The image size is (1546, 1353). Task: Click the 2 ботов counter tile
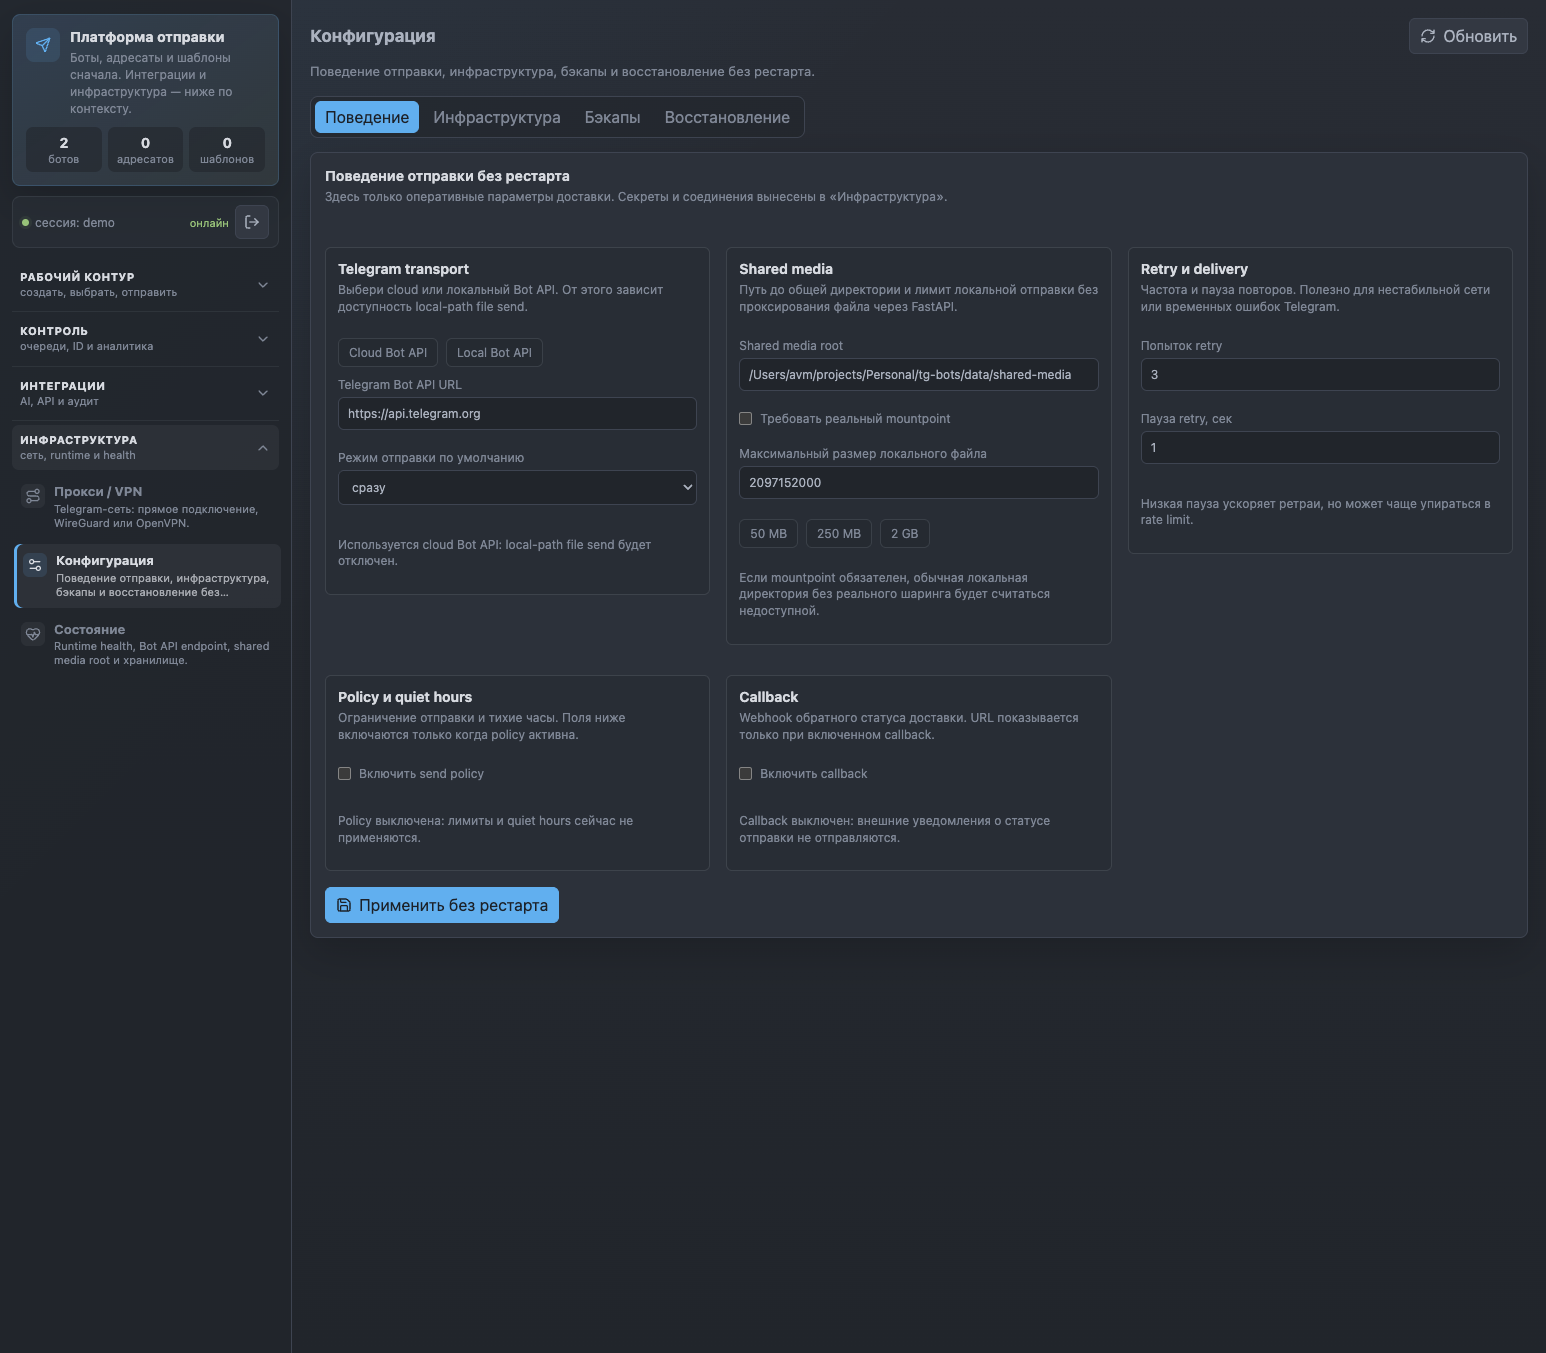(x=64, y=150)
